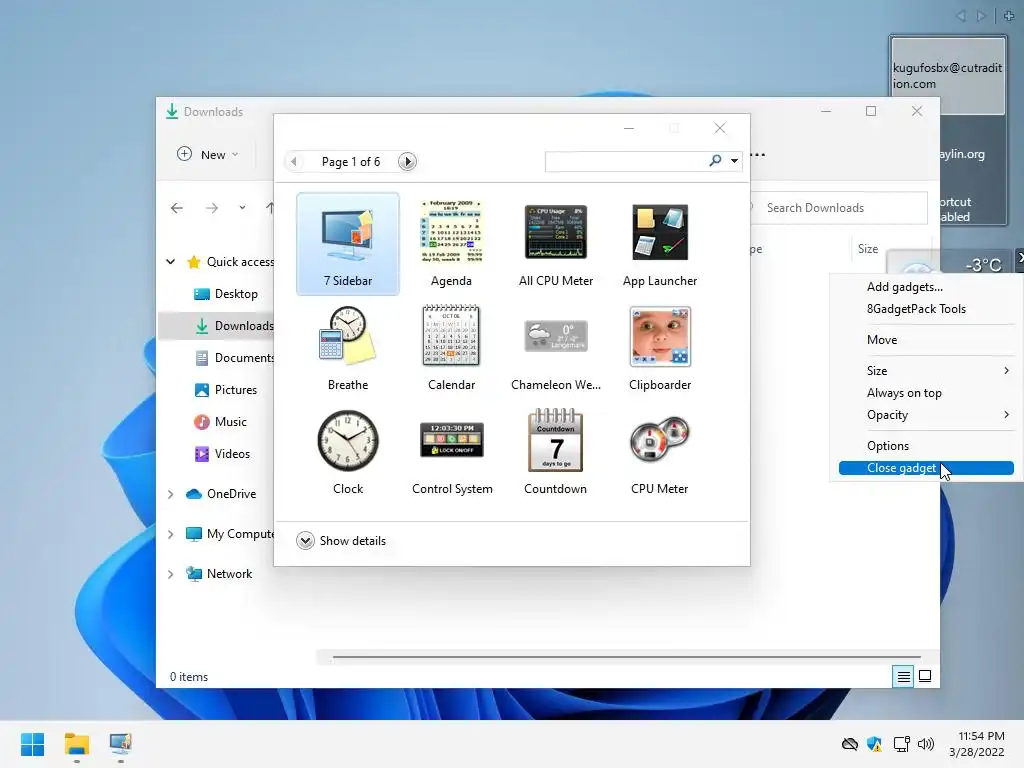Click the Search Downloads field

click(x=839, y=208)
